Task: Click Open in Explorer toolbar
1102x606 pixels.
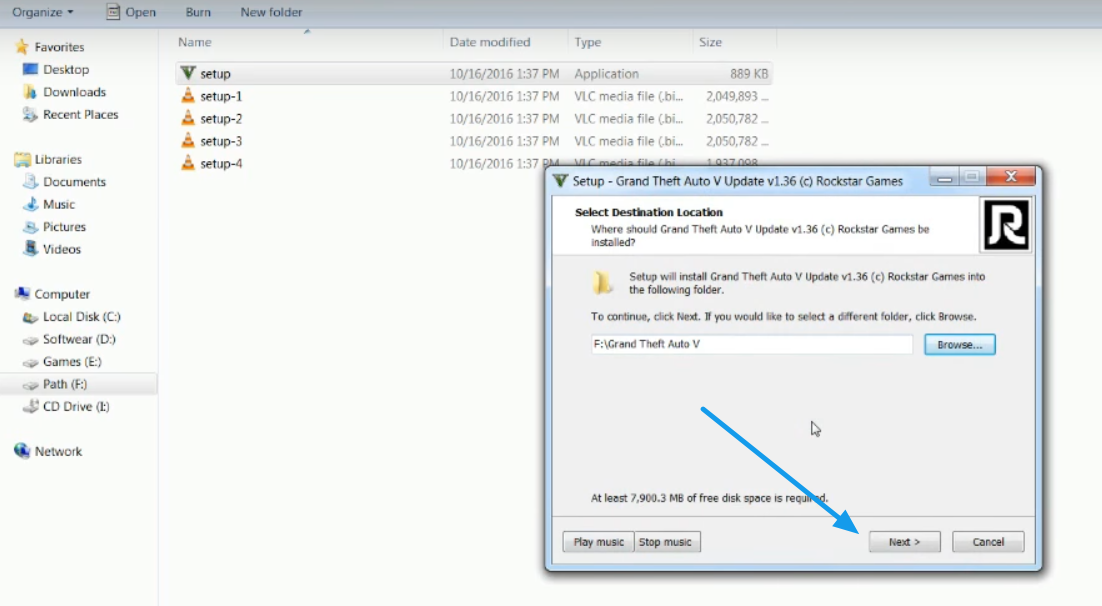Action: tap(131, 12)
